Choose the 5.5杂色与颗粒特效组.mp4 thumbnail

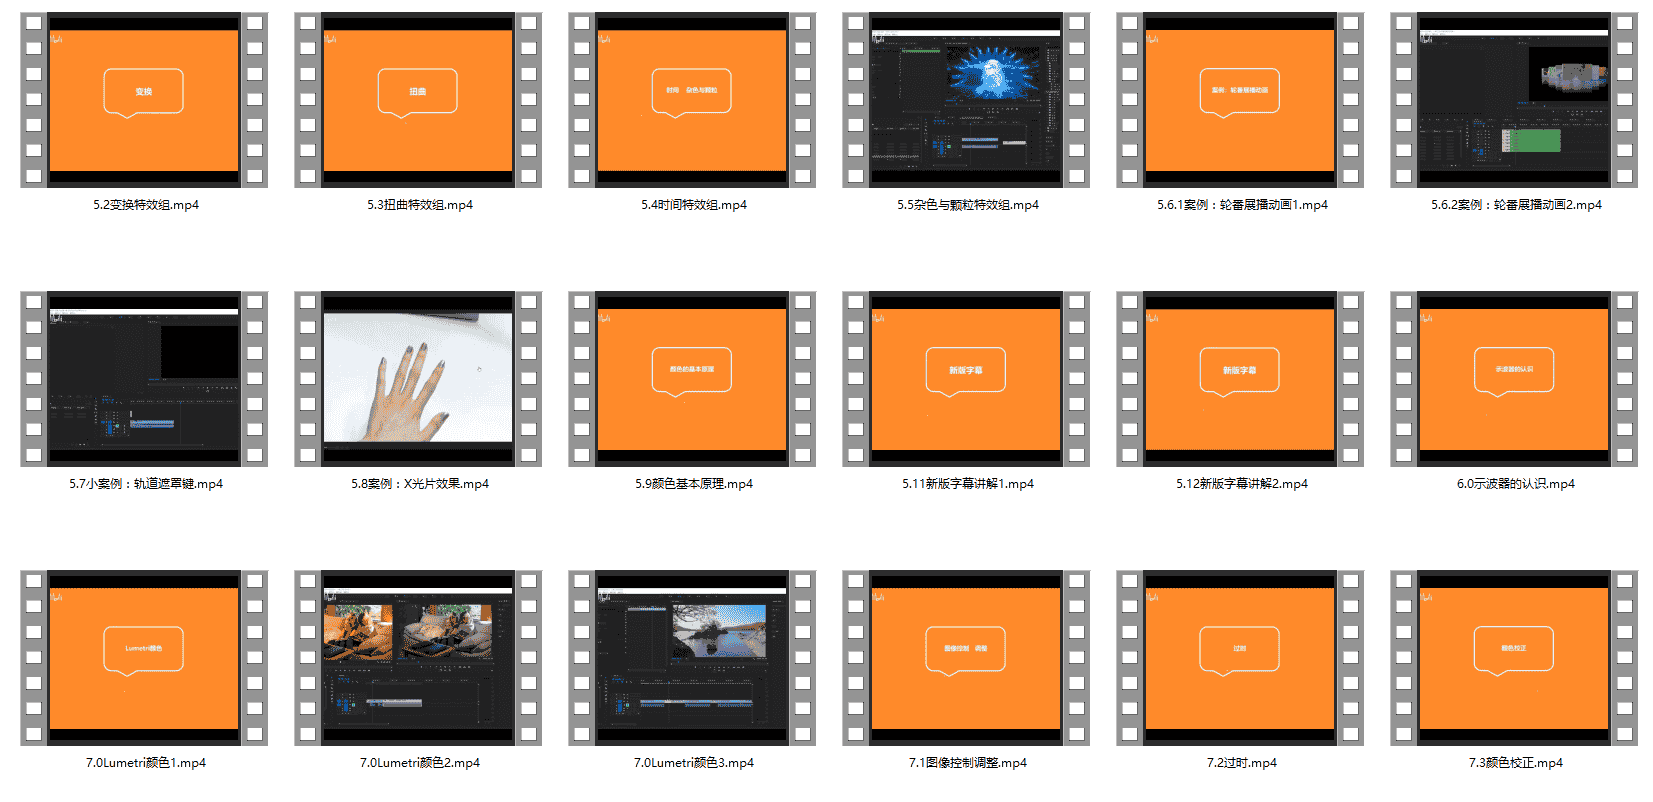tap(966, 100)
